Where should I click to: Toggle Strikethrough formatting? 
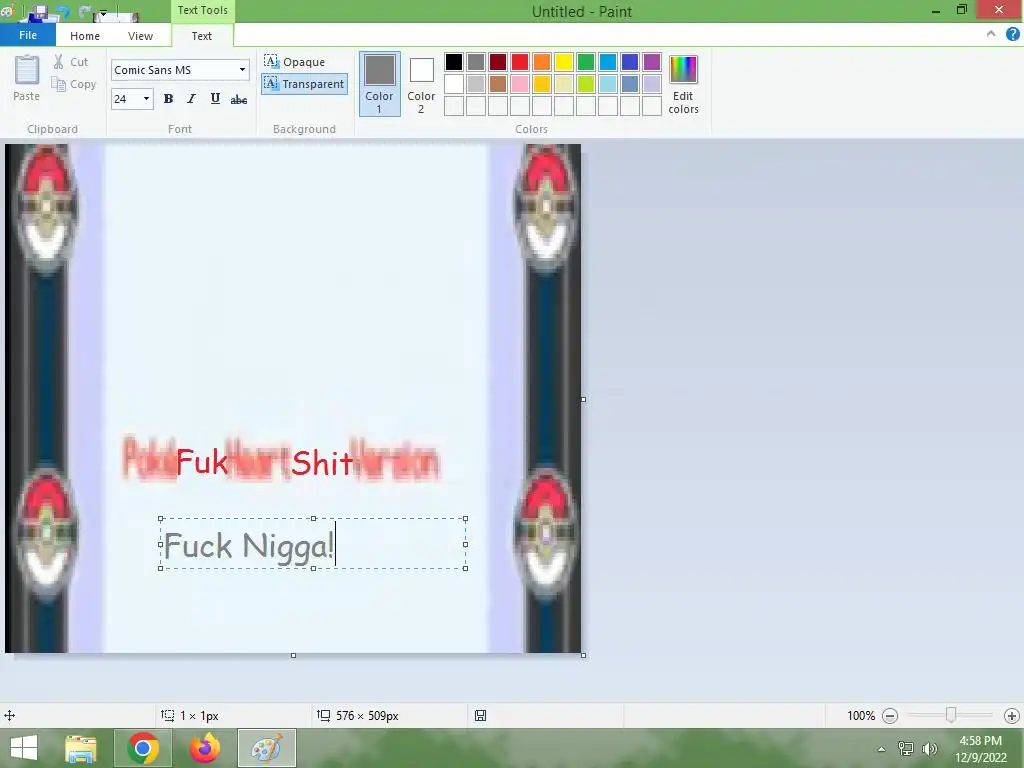click(x=239, y=99)
